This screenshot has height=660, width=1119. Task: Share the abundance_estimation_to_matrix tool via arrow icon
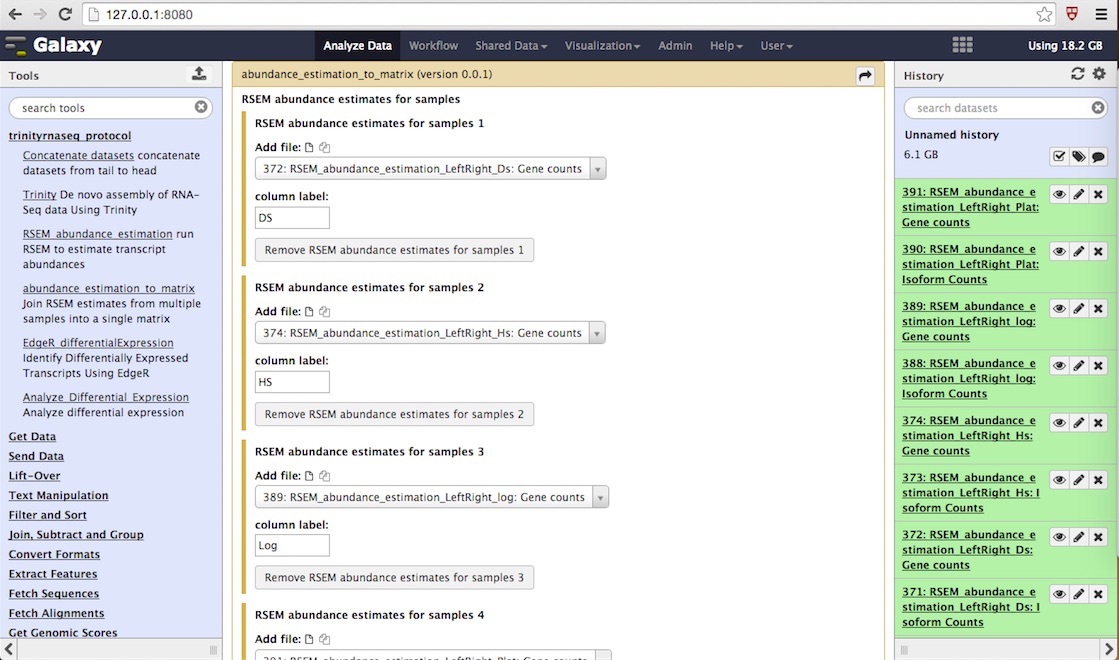(x=865, y=75)
